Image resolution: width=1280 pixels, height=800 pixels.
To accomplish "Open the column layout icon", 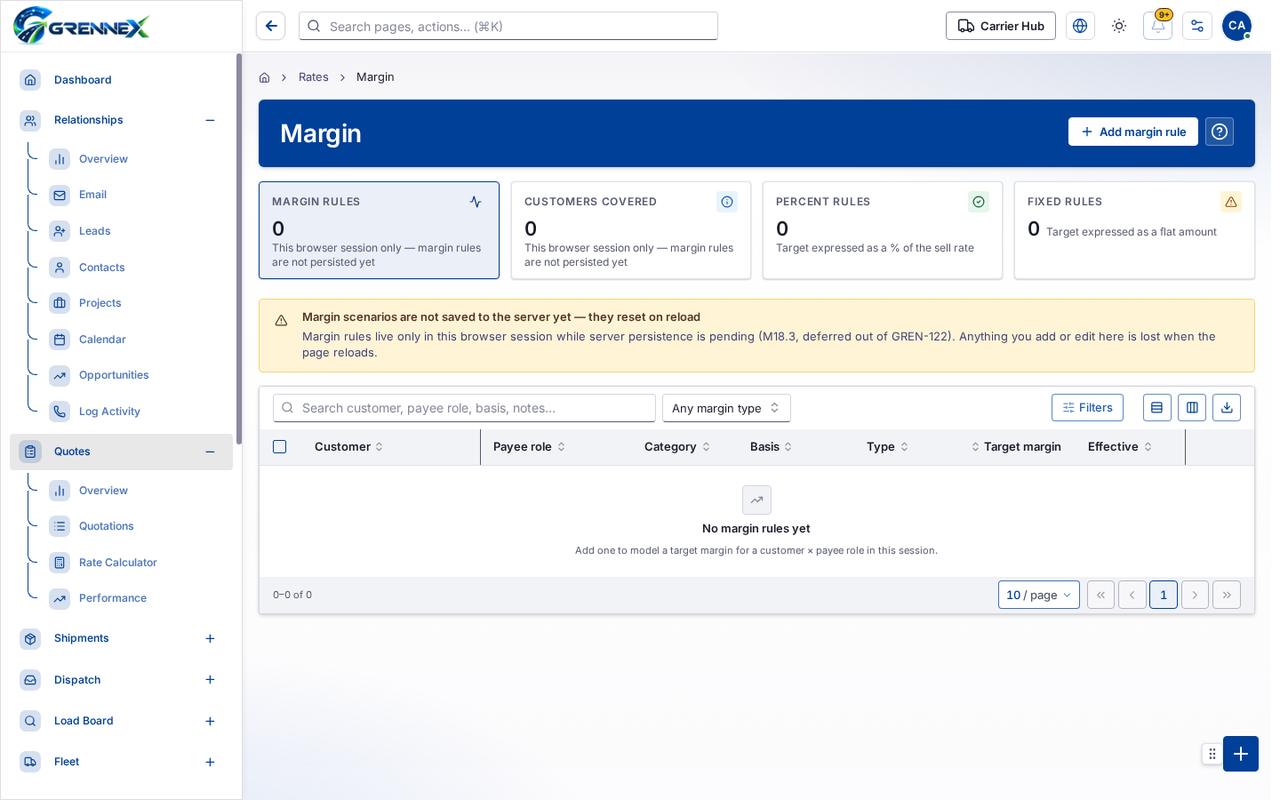I will [x=1192, y=408].
